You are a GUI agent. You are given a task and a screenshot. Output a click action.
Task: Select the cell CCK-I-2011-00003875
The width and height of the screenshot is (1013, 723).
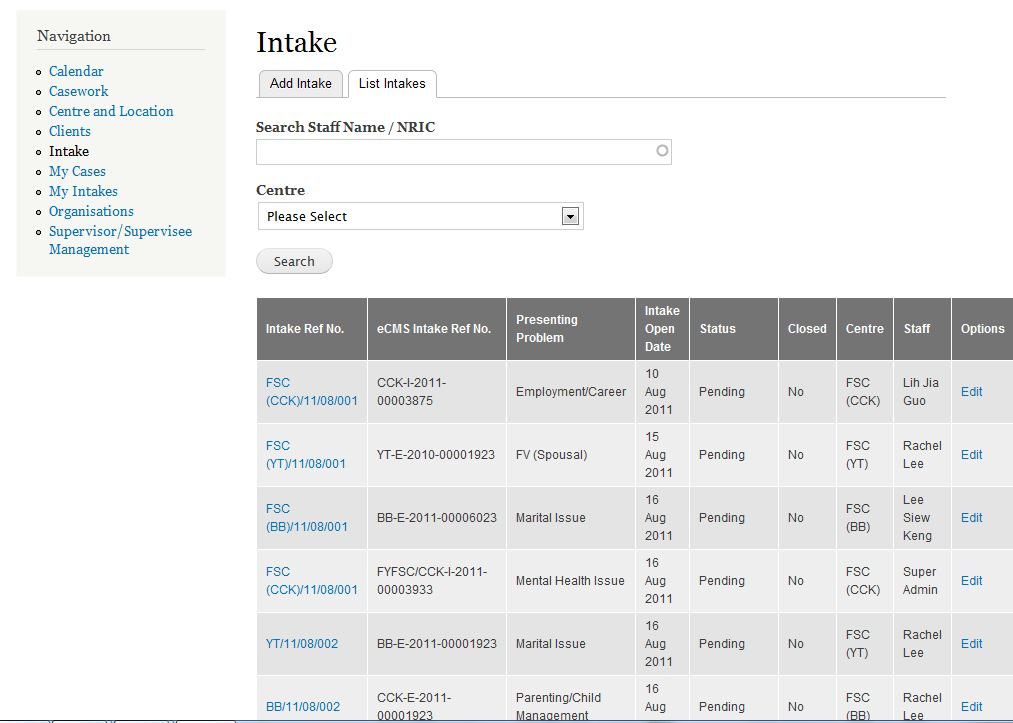point(437,392)
